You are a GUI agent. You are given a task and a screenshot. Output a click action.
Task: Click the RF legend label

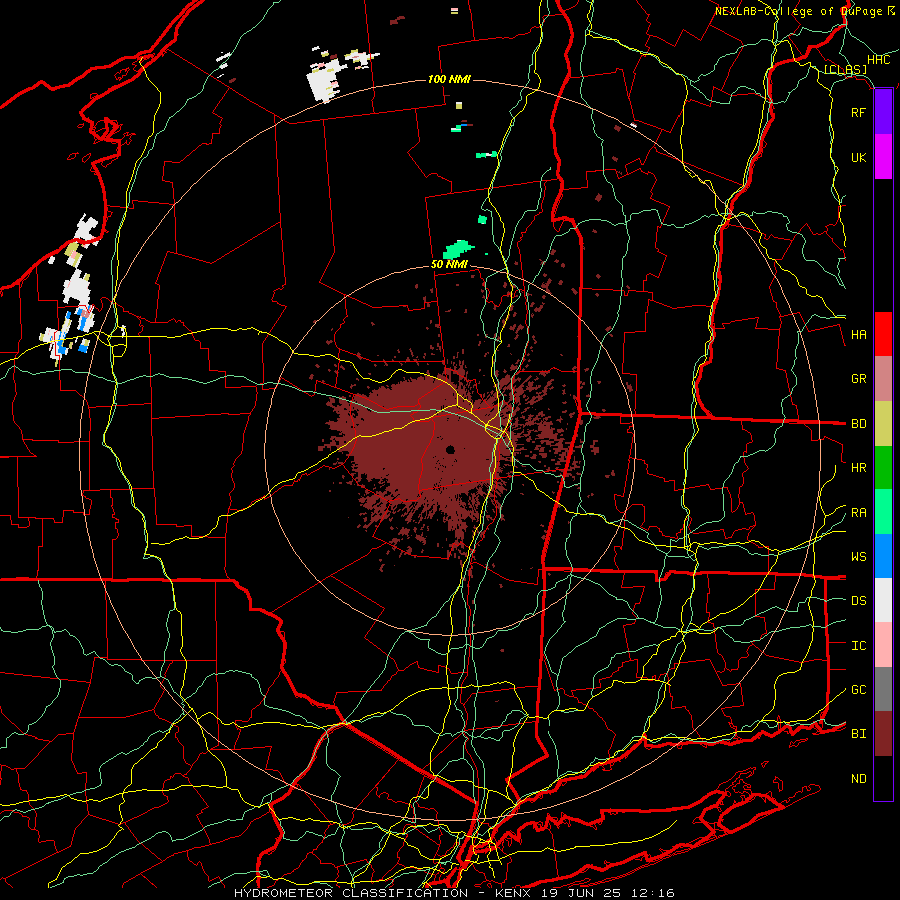[859, 112]
